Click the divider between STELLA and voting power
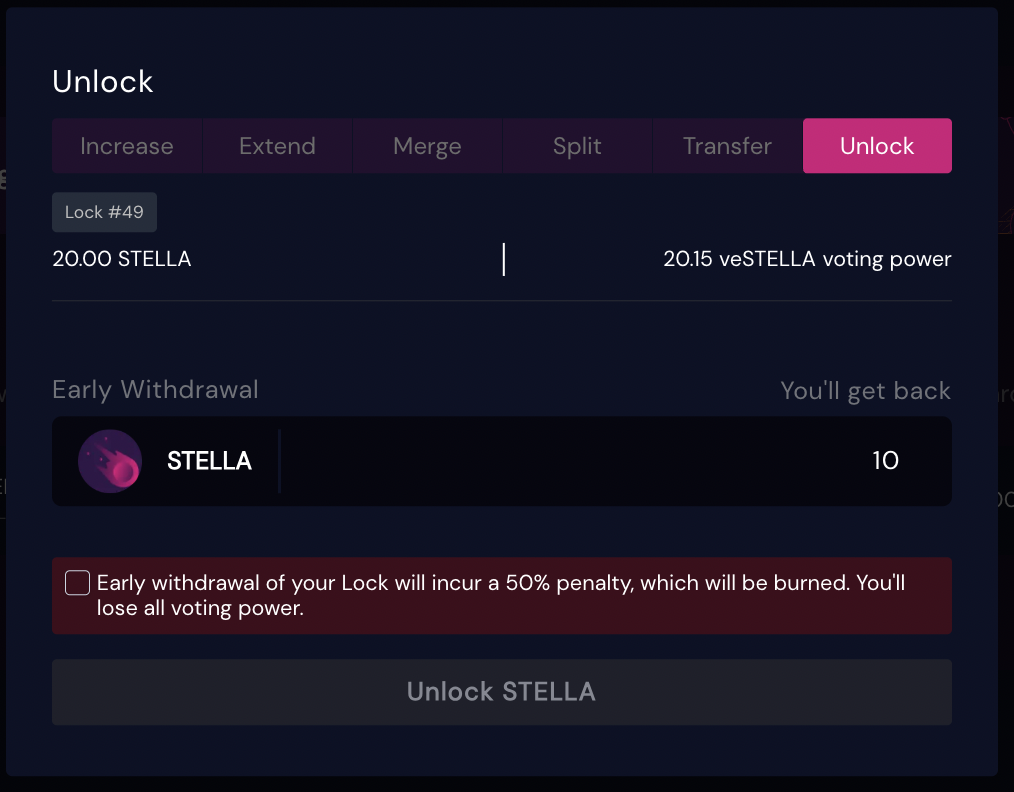 503,259
